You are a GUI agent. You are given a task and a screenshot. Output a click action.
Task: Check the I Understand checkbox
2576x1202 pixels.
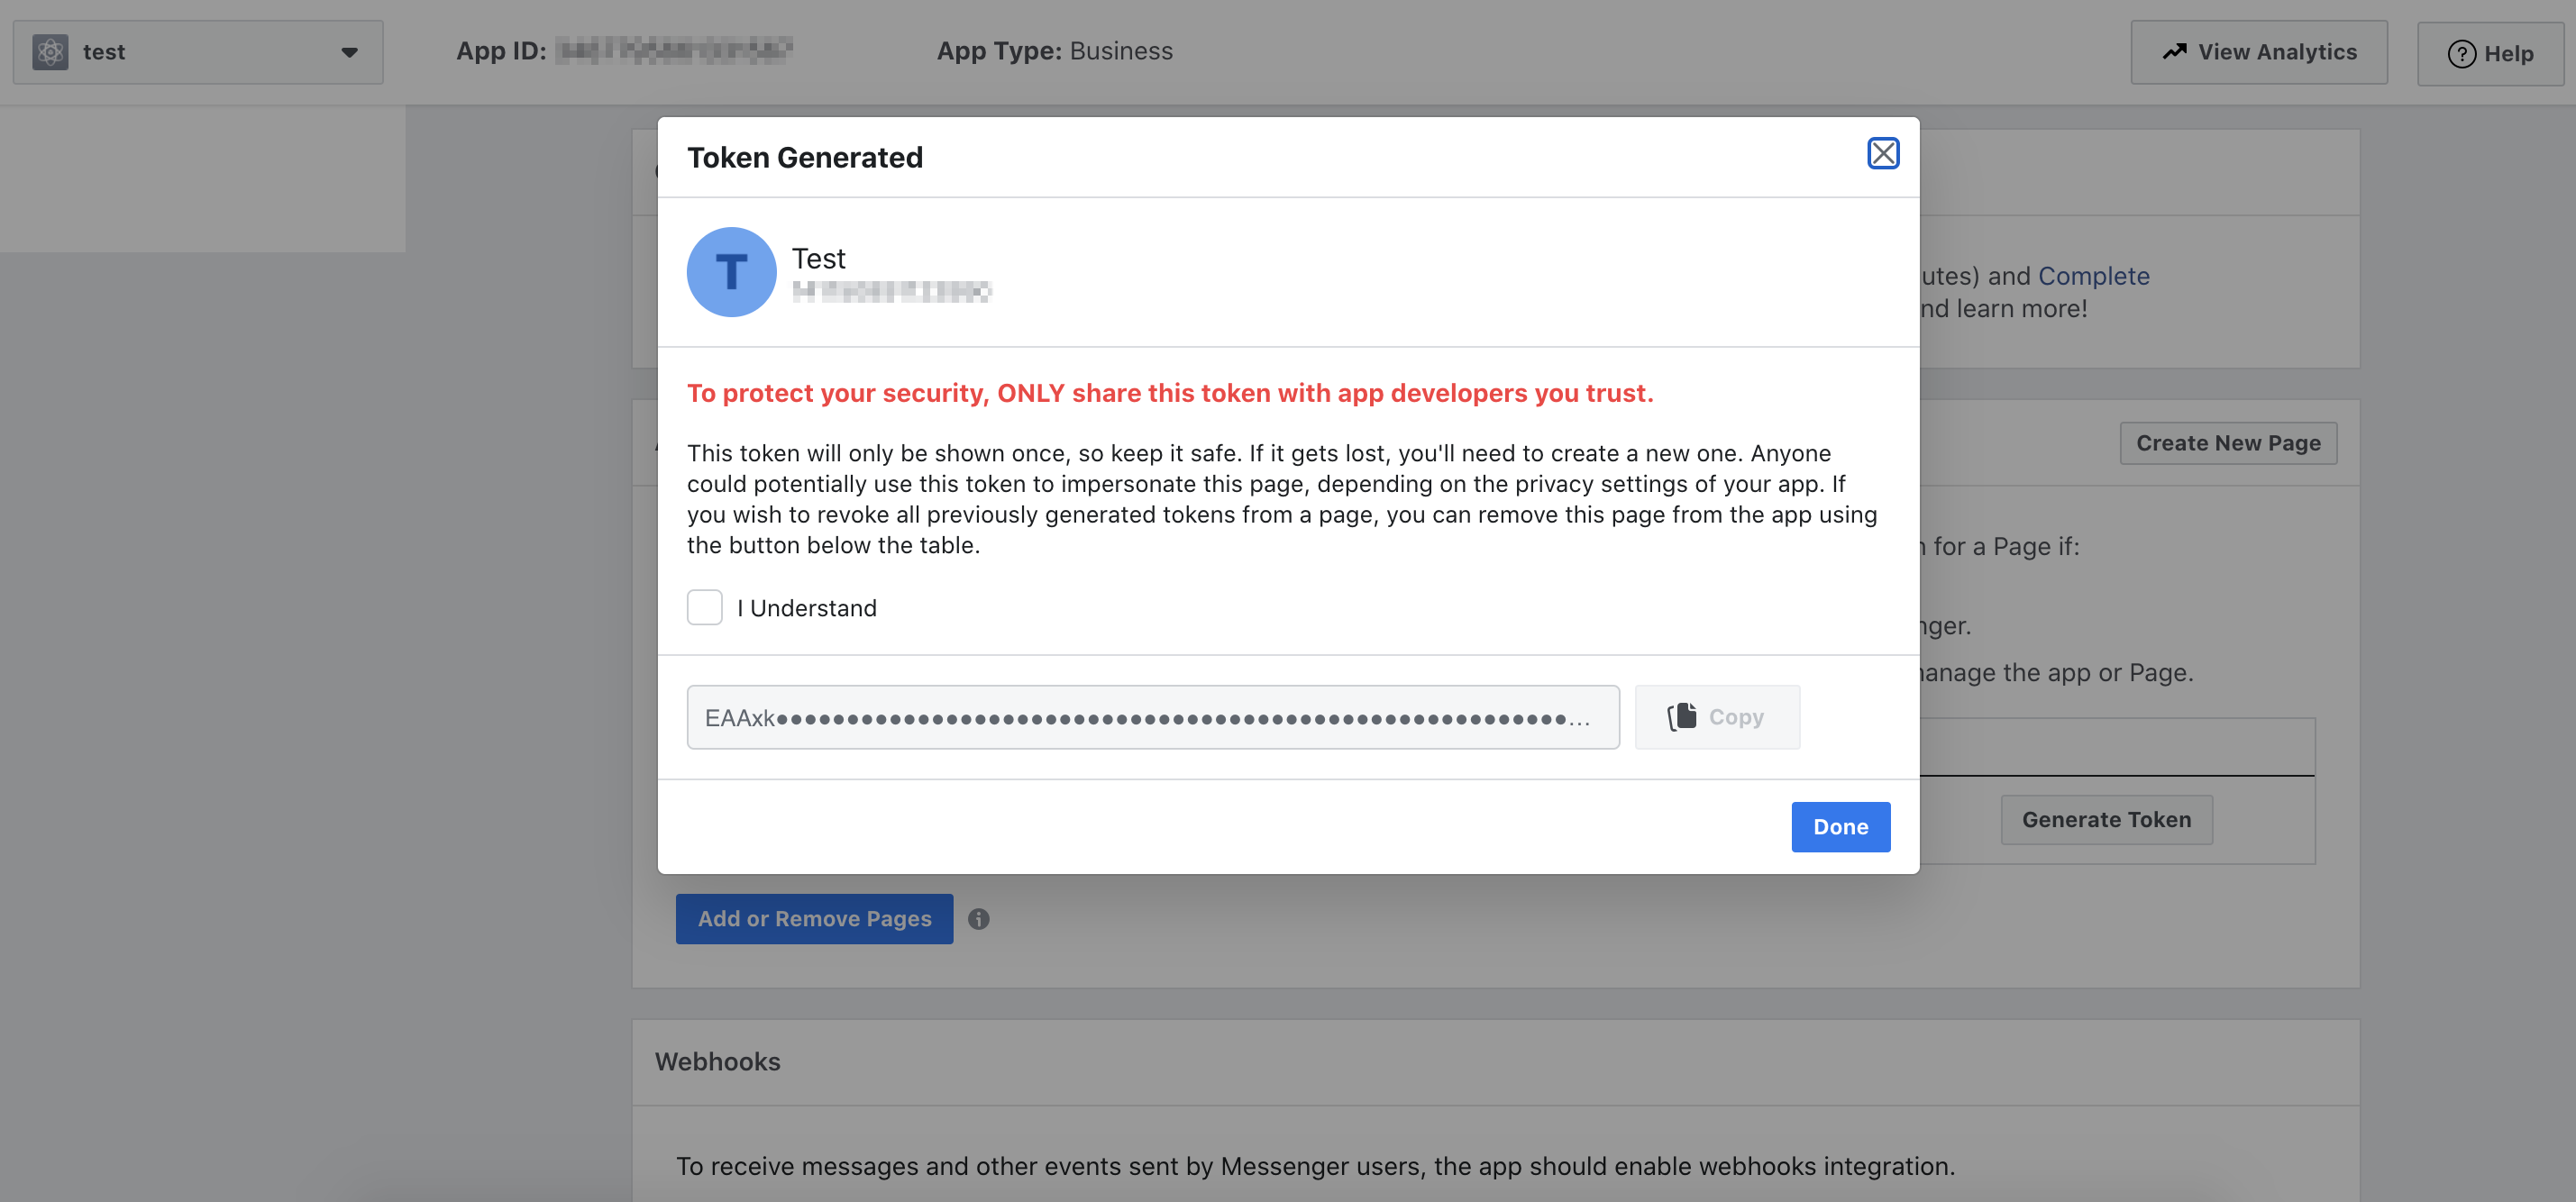pyautogui.click(x=704, y=607)
